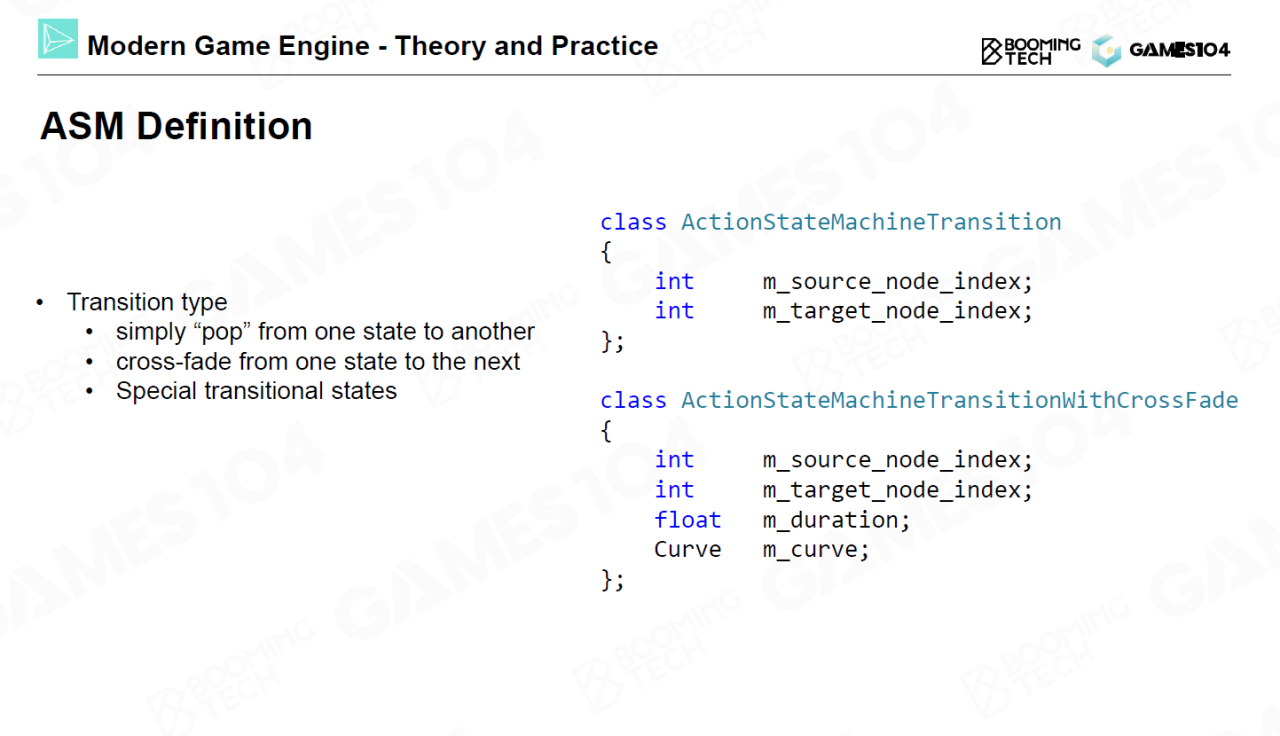Click m_target_node_index in the CrossFade class
The image size is (1280, 736).
coord(897,490)
